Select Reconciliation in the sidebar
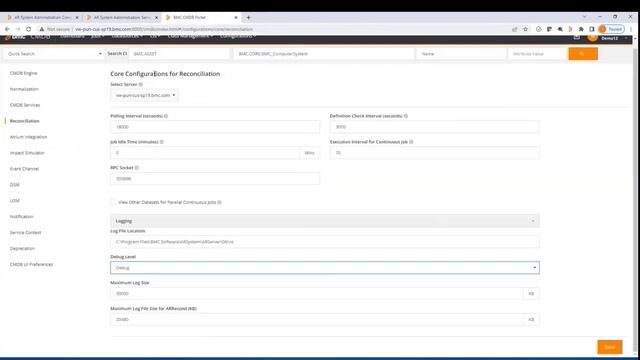The width and height of the screenshot is (640, 360). point(24,121)
